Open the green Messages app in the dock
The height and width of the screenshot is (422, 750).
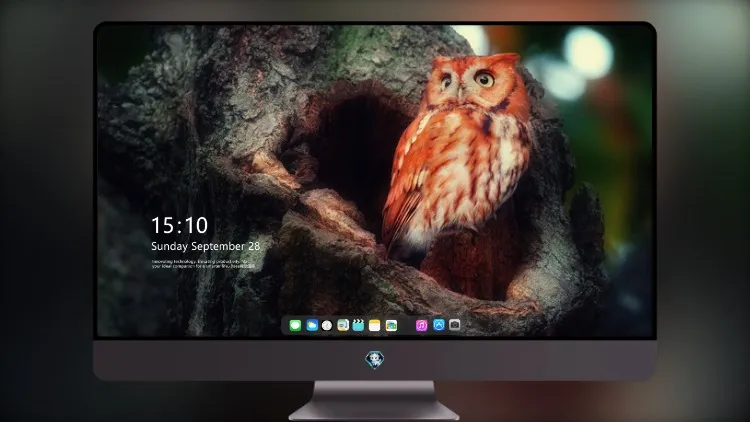pyautogui.click(x=295, y=325)
